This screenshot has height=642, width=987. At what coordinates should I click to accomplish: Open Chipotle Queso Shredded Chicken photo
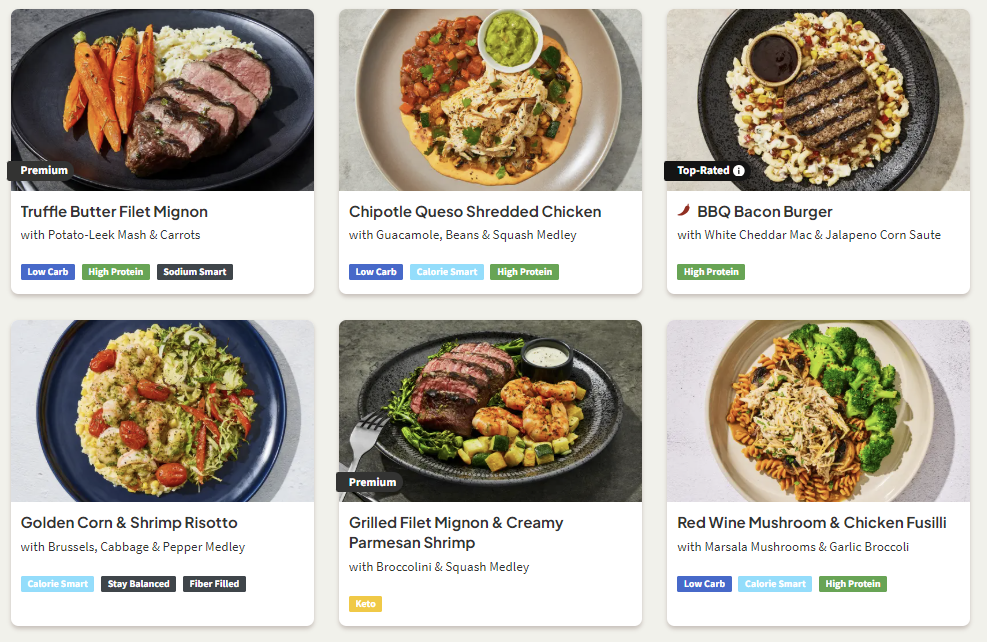490,100
